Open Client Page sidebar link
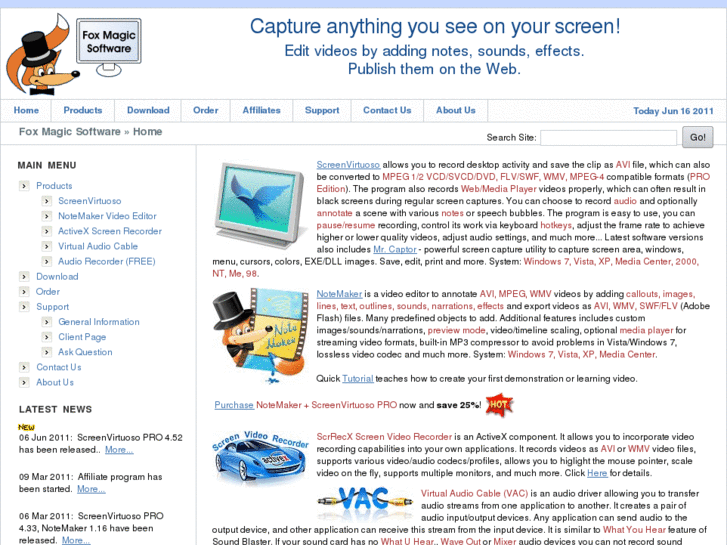The height and width of the screenshot is (545, 727). click(x=82, y=337)
